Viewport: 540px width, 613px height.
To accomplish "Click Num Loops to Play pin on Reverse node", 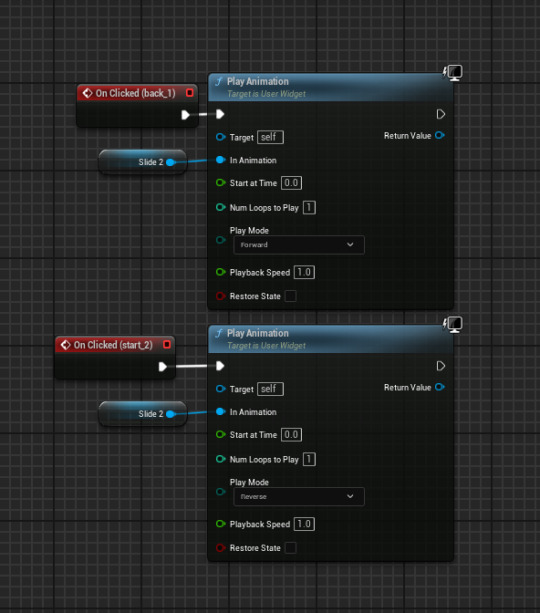I will [221, 459].
